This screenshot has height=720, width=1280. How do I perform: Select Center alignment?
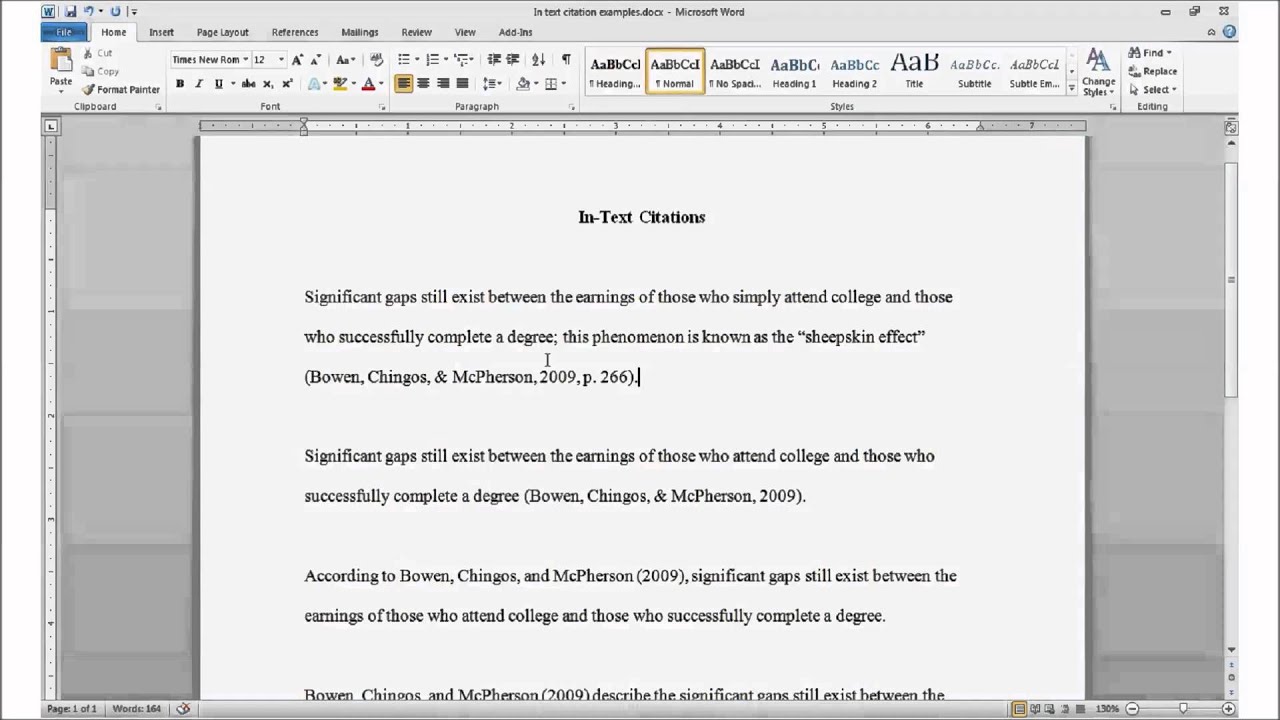tap(423, 84)
